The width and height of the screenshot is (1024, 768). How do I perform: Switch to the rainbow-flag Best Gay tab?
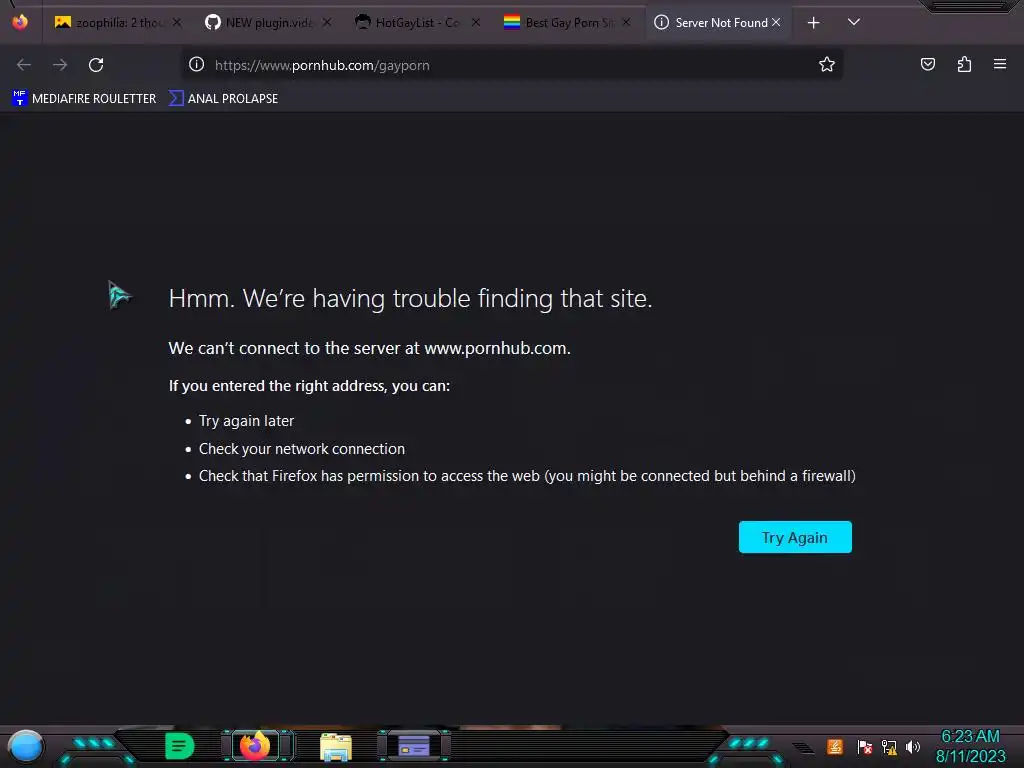(567, 22)
